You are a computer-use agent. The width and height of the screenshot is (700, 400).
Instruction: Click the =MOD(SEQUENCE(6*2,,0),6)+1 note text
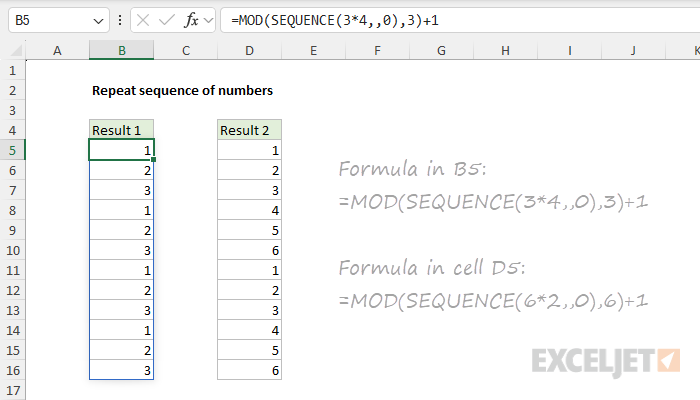tap(493, 301)
